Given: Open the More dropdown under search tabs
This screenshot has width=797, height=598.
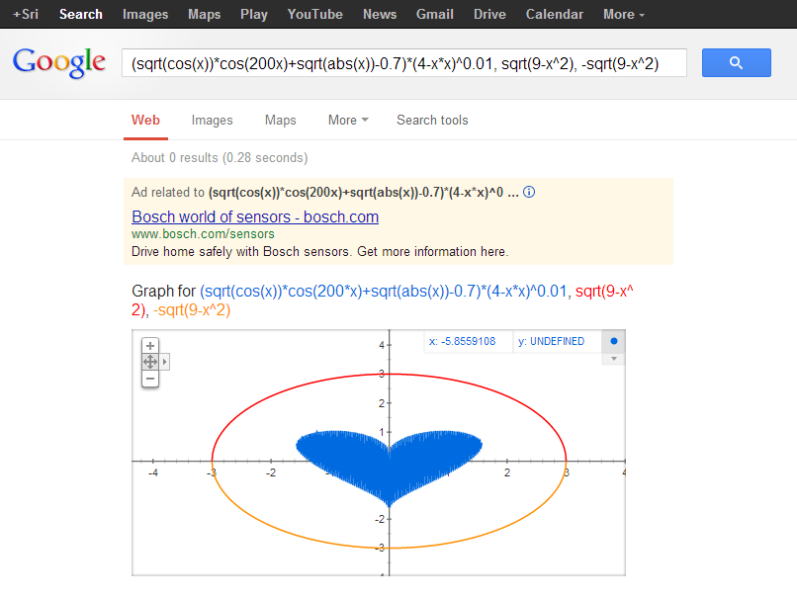Looking at the screenshot, I should [x=348, y=120].
